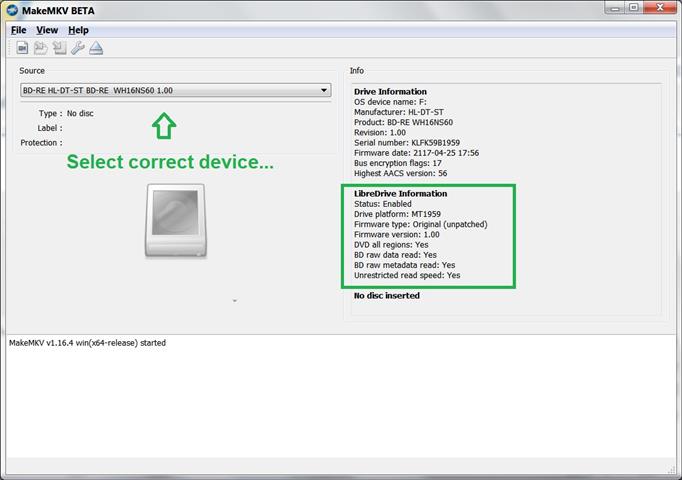This screenshot has width=682, height=480.
Task: Click 'Firmware date: 2117-04-25 17:56' line
Action: click(x=416, y=153)
